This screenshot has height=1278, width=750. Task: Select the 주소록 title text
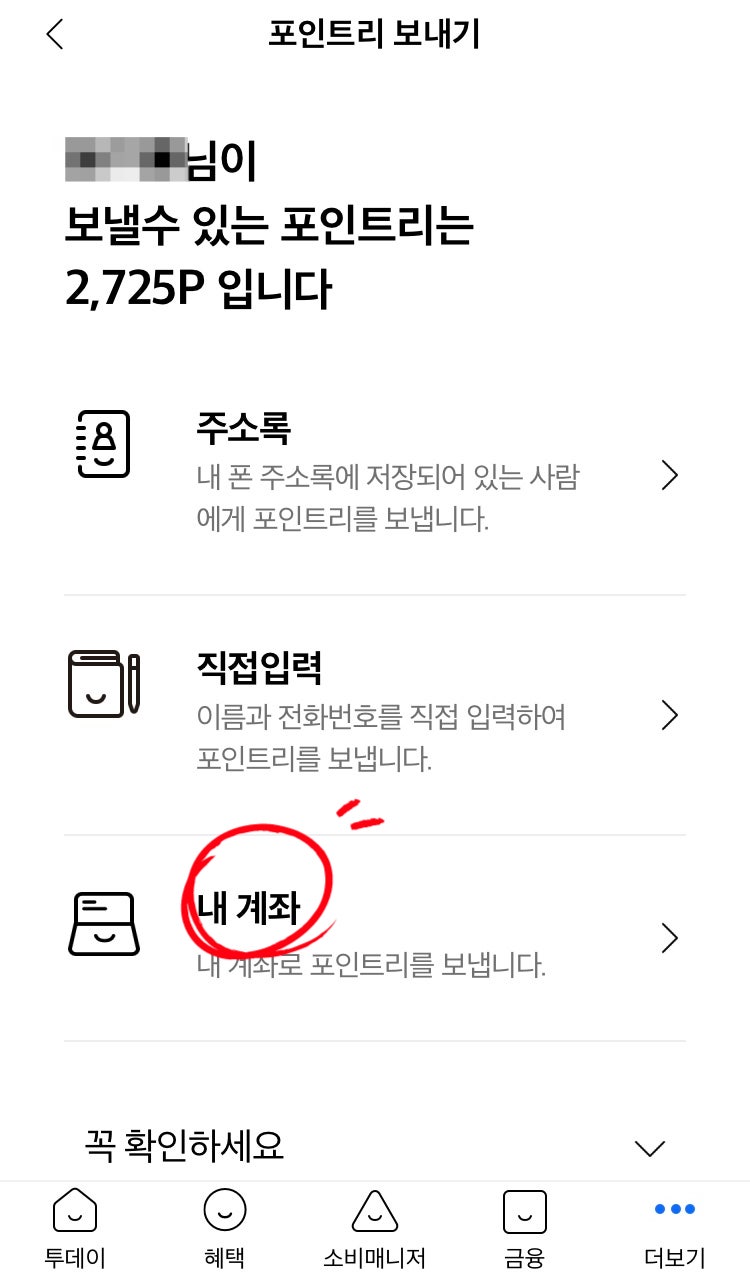[244, 429]
